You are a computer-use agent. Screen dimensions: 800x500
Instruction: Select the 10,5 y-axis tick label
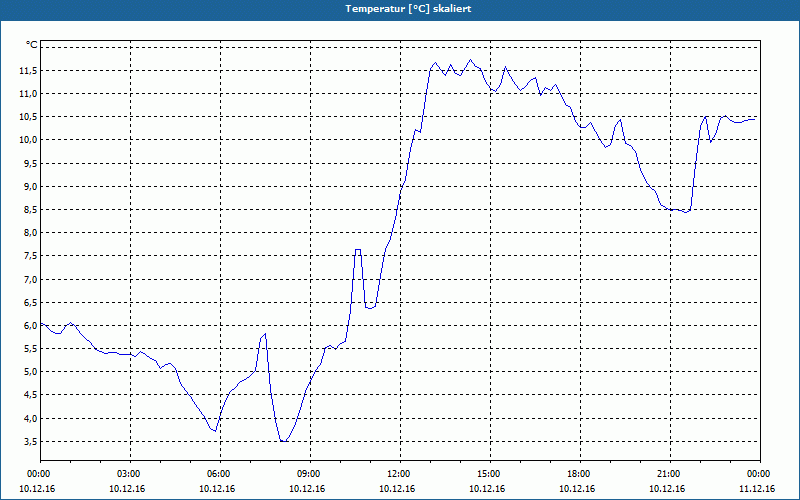click(x=28, y=117)
